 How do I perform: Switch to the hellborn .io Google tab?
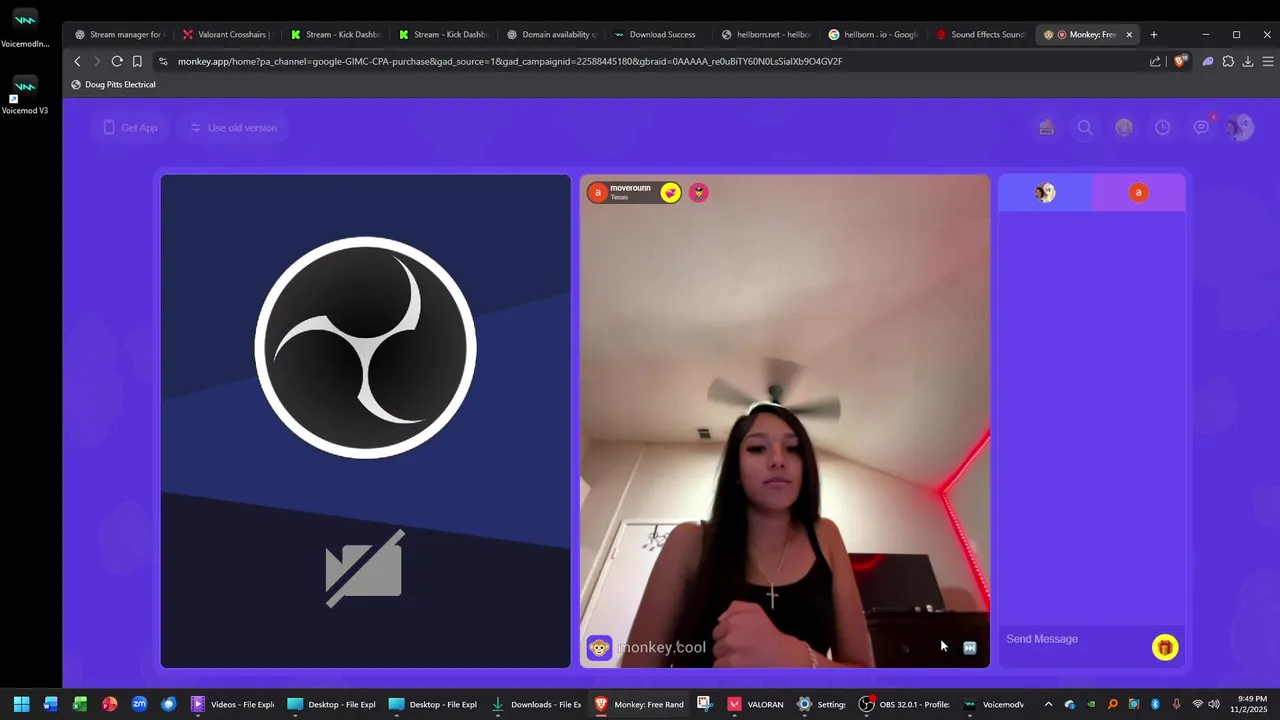pyautogui.click(x=874, y=34)
